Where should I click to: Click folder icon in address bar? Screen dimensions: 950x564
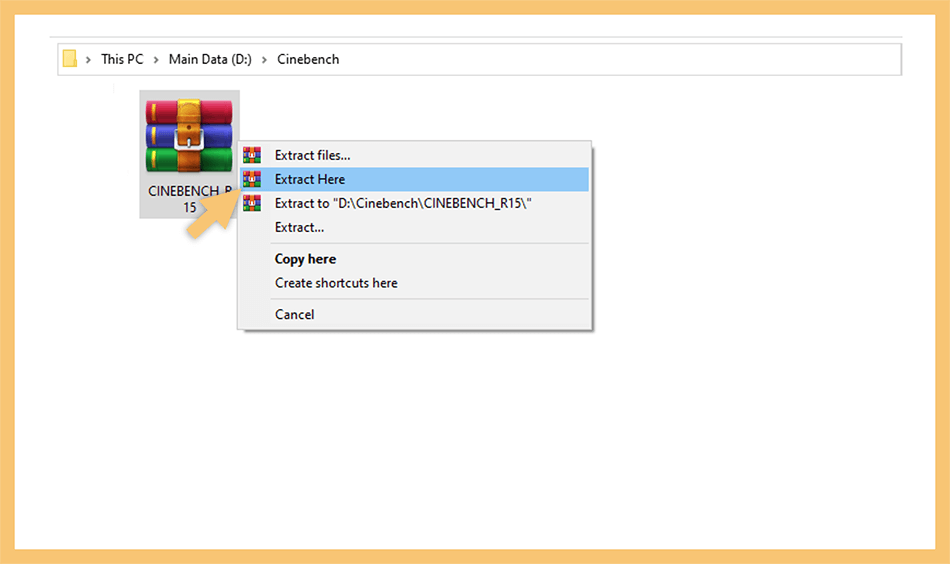[70, 59]
